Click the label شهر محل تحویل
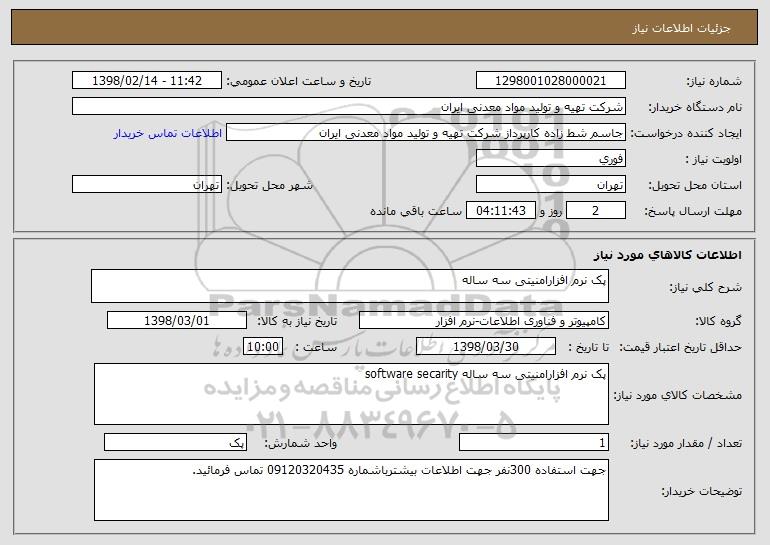 point(269,186)
